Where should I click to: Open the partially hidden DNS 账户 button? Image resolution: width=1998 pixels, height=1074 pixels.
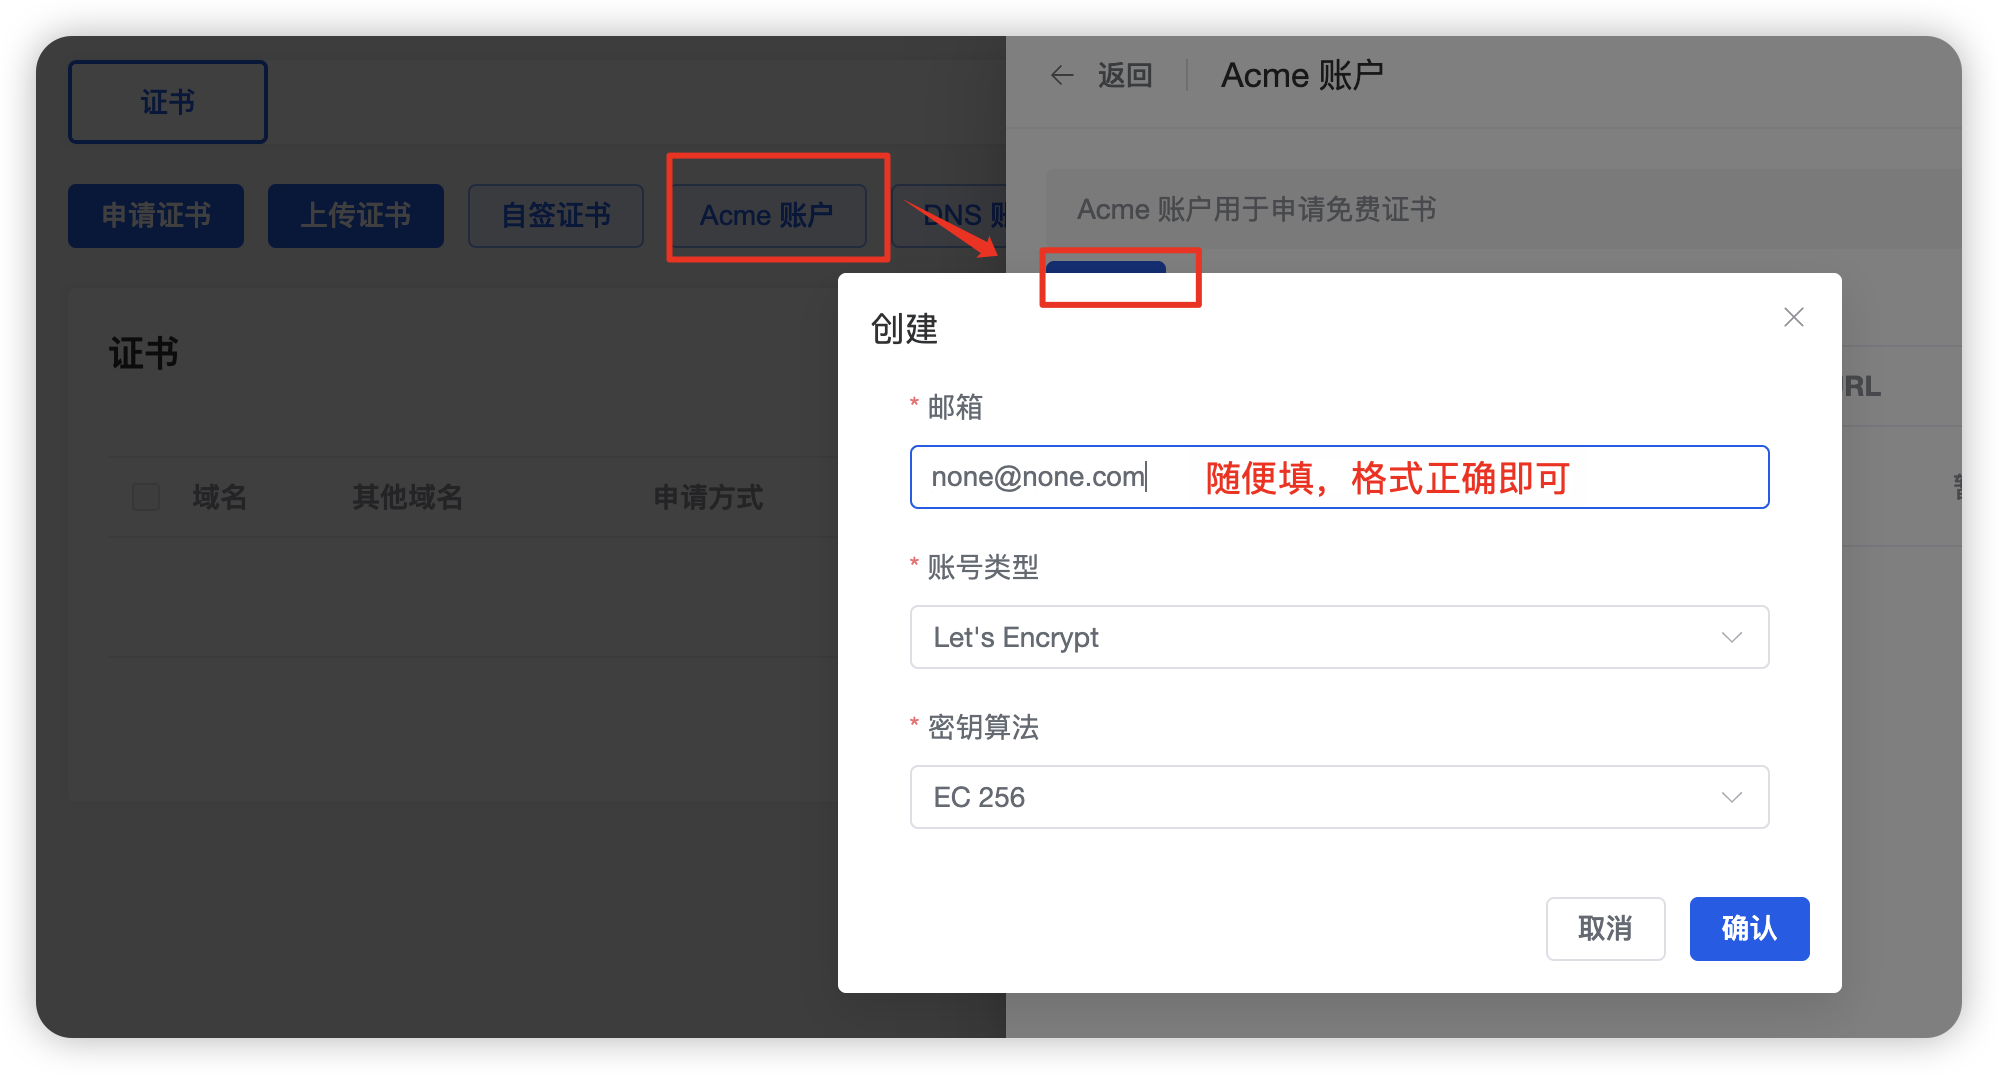coord(950,216)
